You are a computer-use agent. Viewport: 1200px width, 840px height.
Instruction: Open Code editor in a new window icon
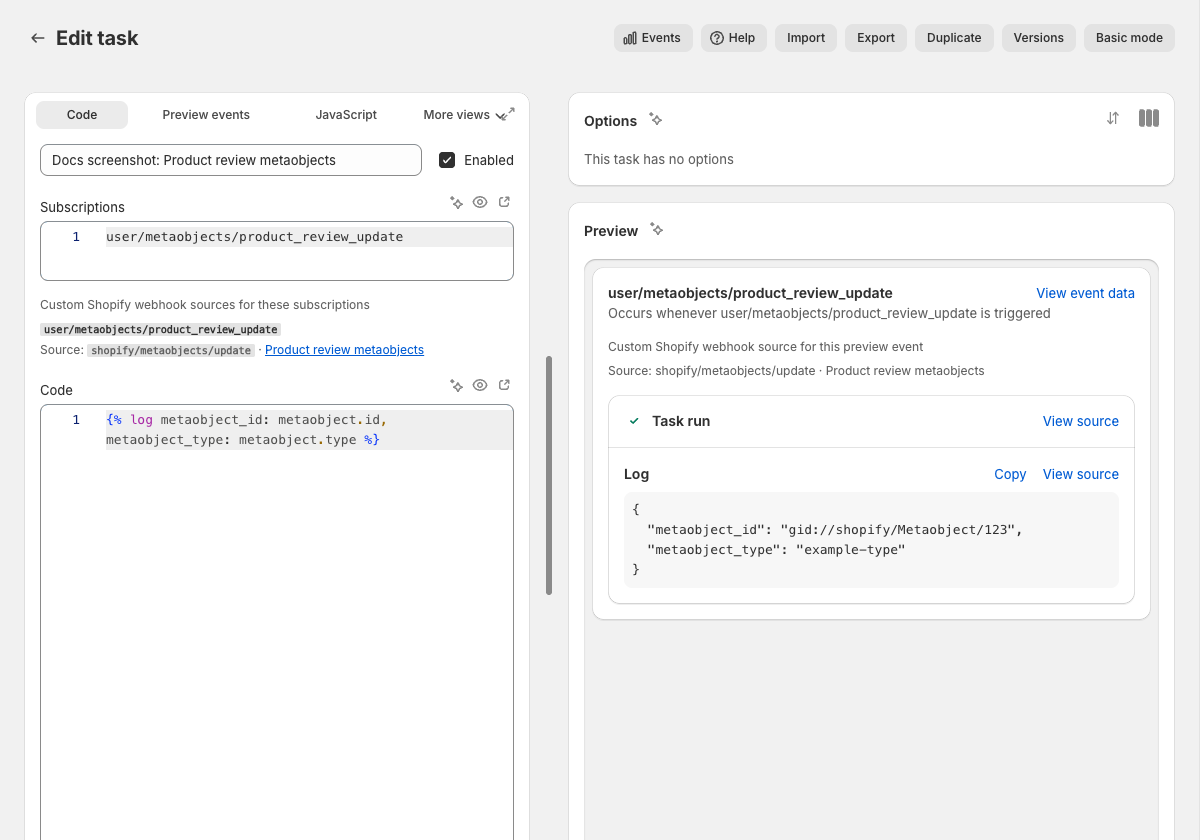[504, 385]
